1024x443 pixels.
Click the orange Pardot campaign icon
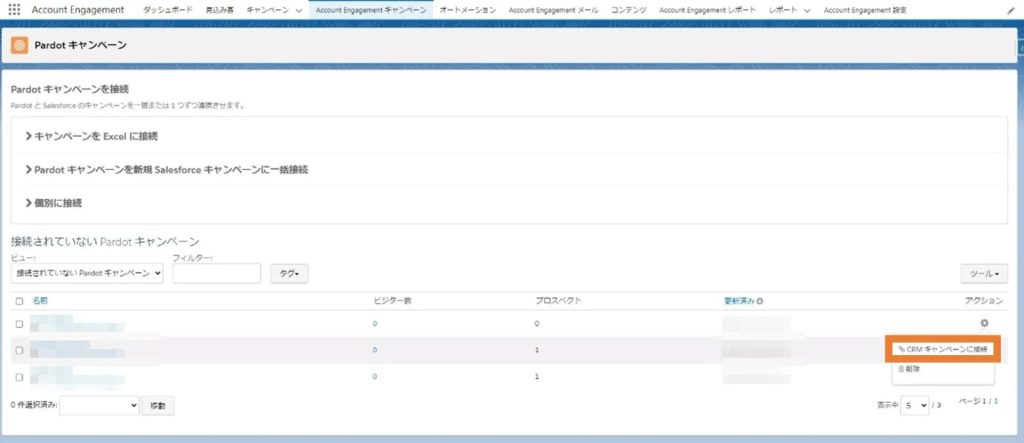(x=20, y=46)
